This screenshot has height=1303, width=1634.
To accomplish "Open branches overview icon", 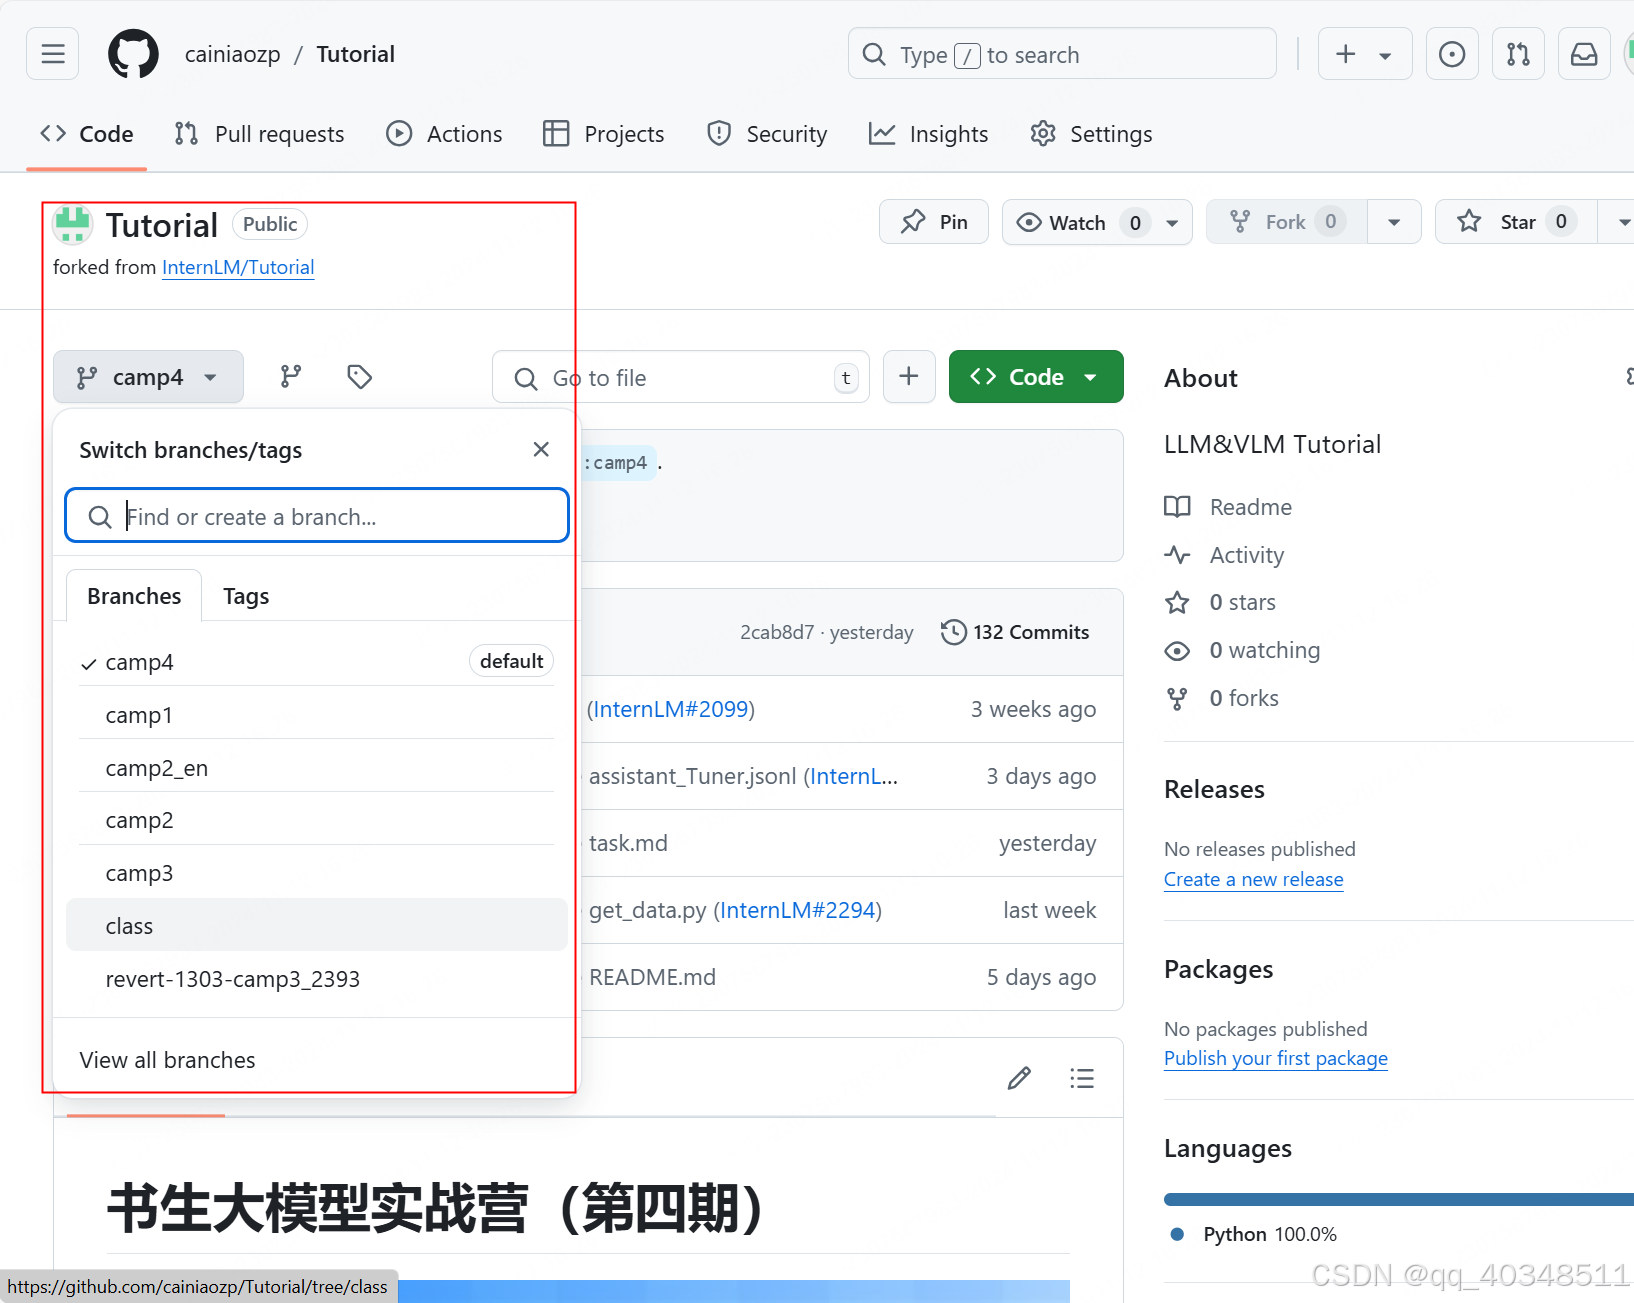I will coord(291,376).
